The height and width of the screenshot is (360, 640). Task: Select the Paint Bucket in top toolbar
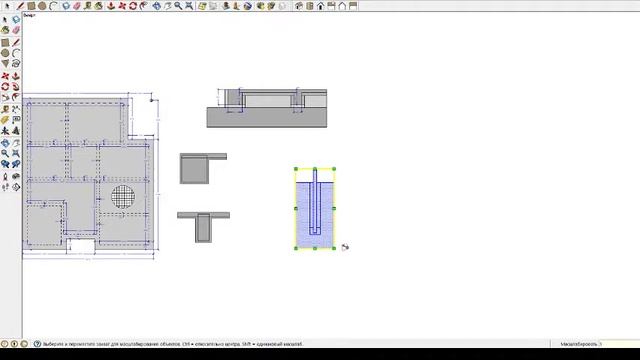98,6
